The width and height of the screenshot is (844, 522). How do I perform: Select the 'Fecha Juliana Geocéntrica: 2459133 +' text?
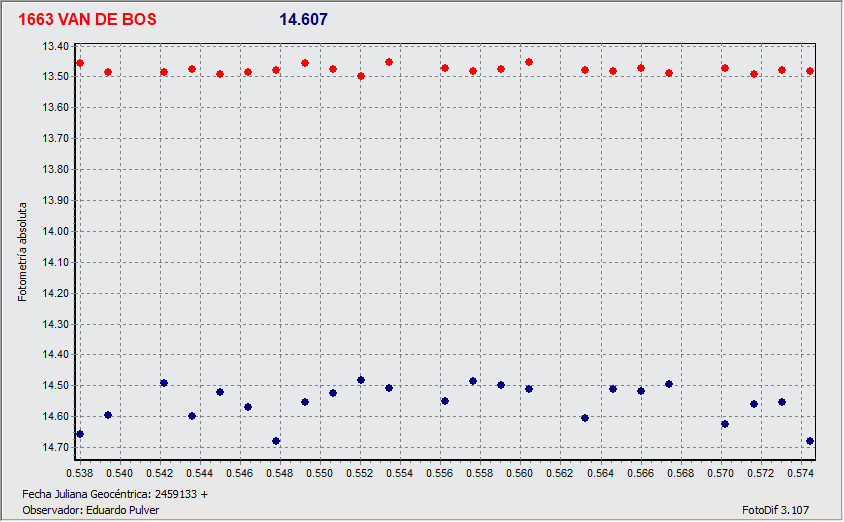click(115, 494)
